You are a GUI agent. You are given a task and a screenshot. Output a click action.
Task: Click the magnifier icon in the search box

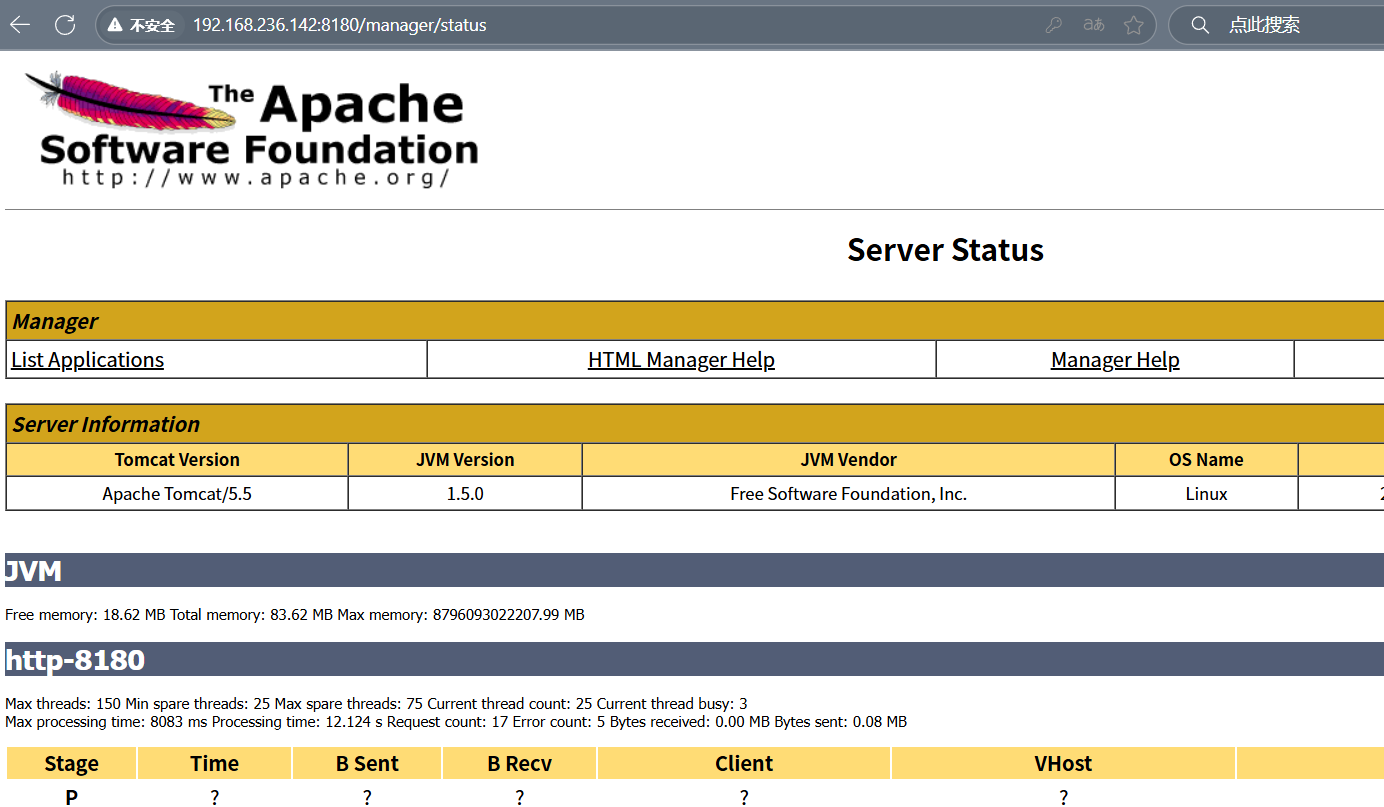[1201, 25]
